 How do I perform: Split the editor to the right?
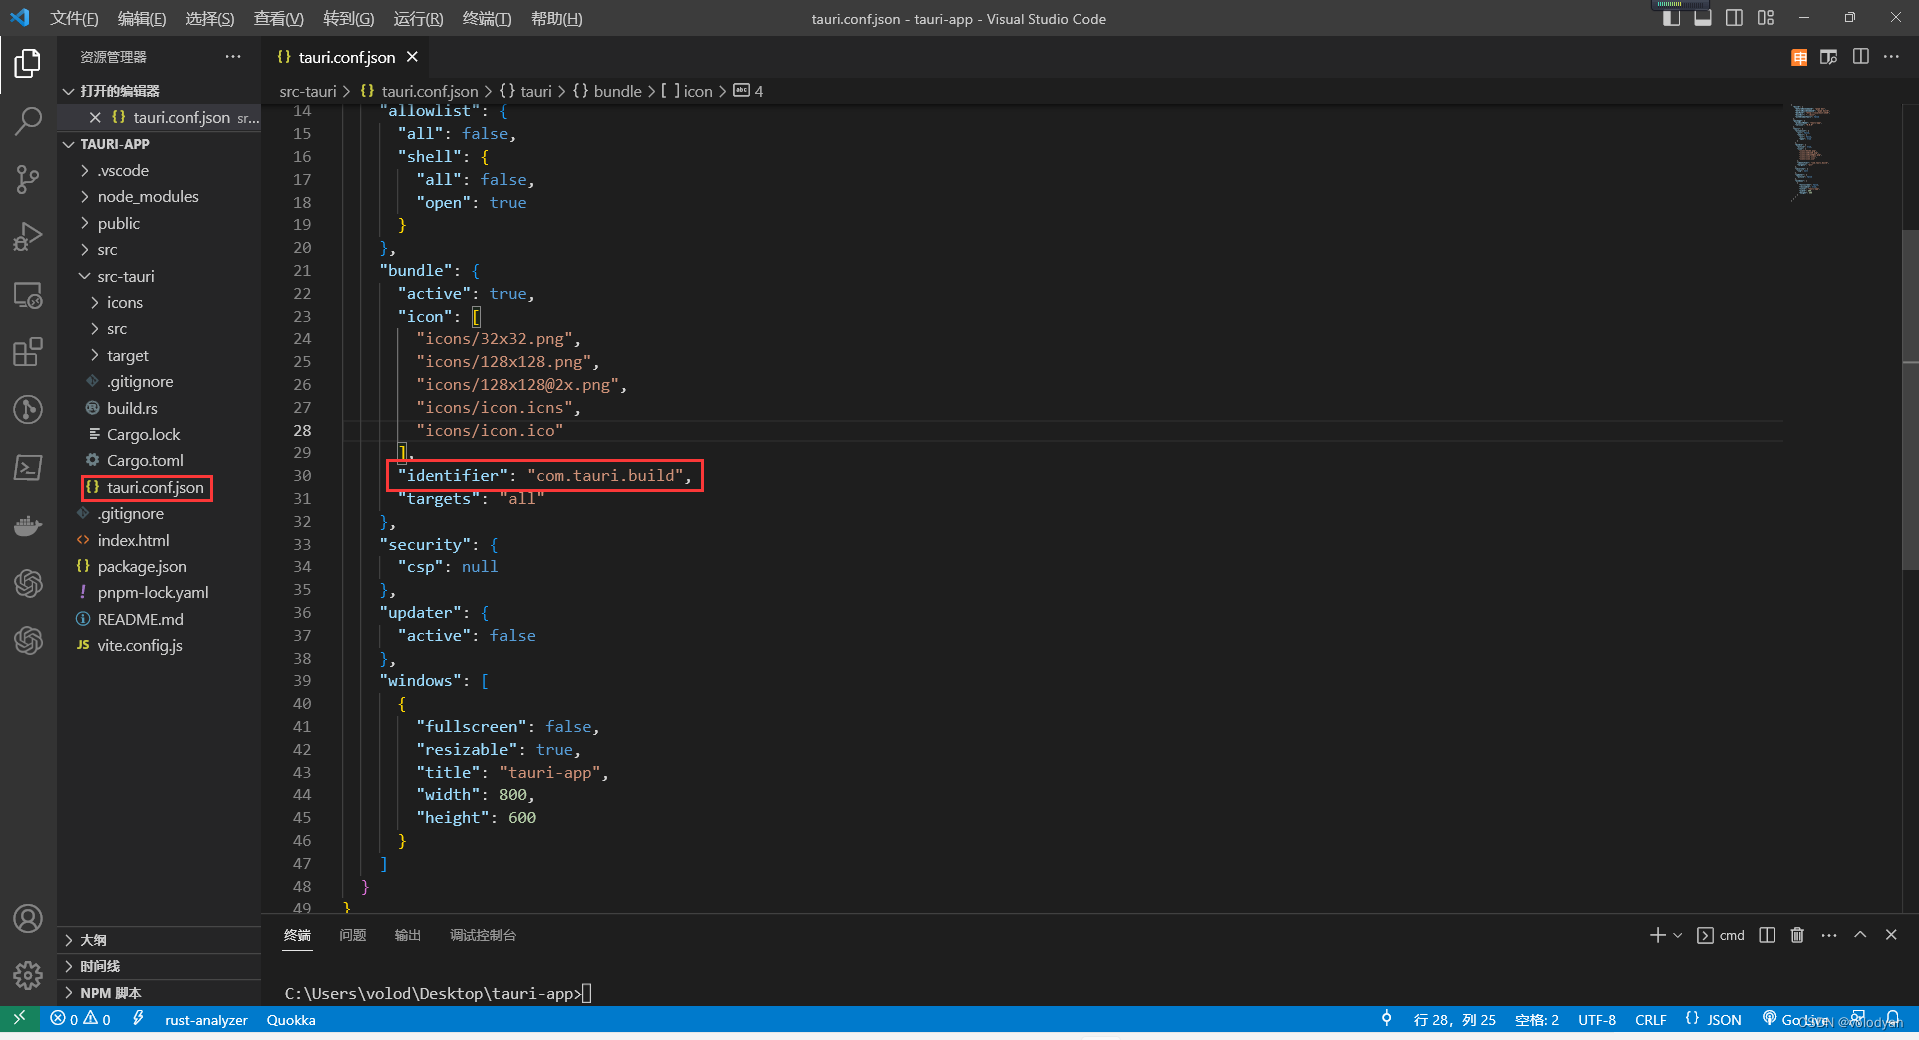[x=1860, y=57]
